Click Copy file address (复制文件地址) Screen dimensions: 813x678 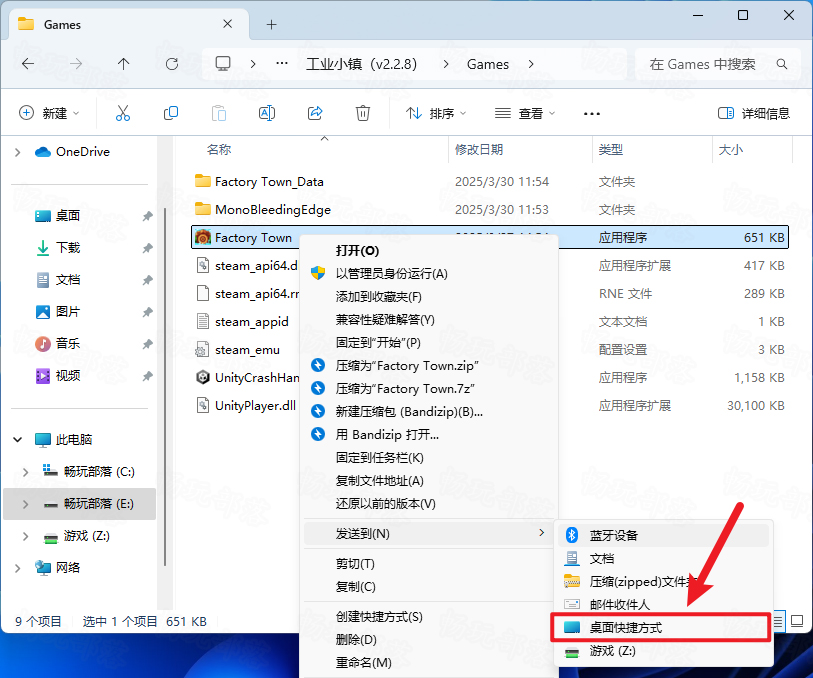point(430,481)
